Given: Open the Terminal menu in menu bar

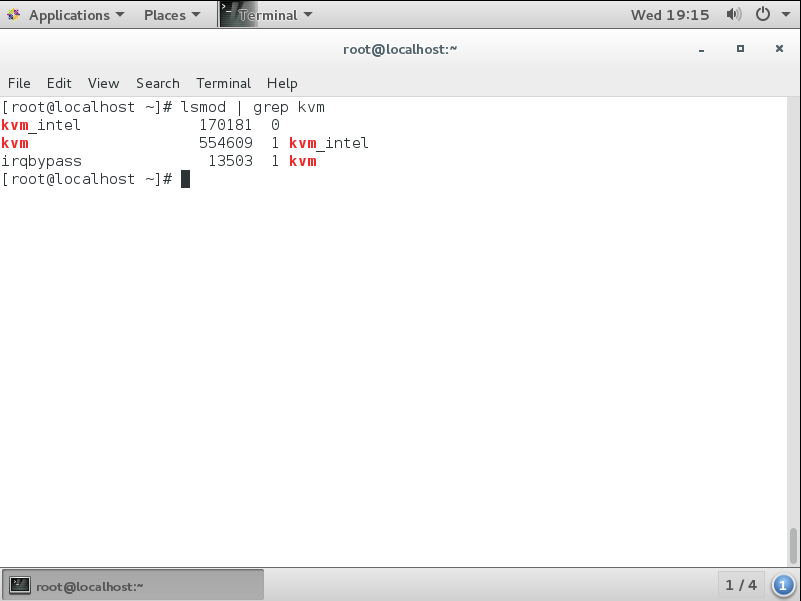Looking at the screenshot, I should (x=223, y=83).
